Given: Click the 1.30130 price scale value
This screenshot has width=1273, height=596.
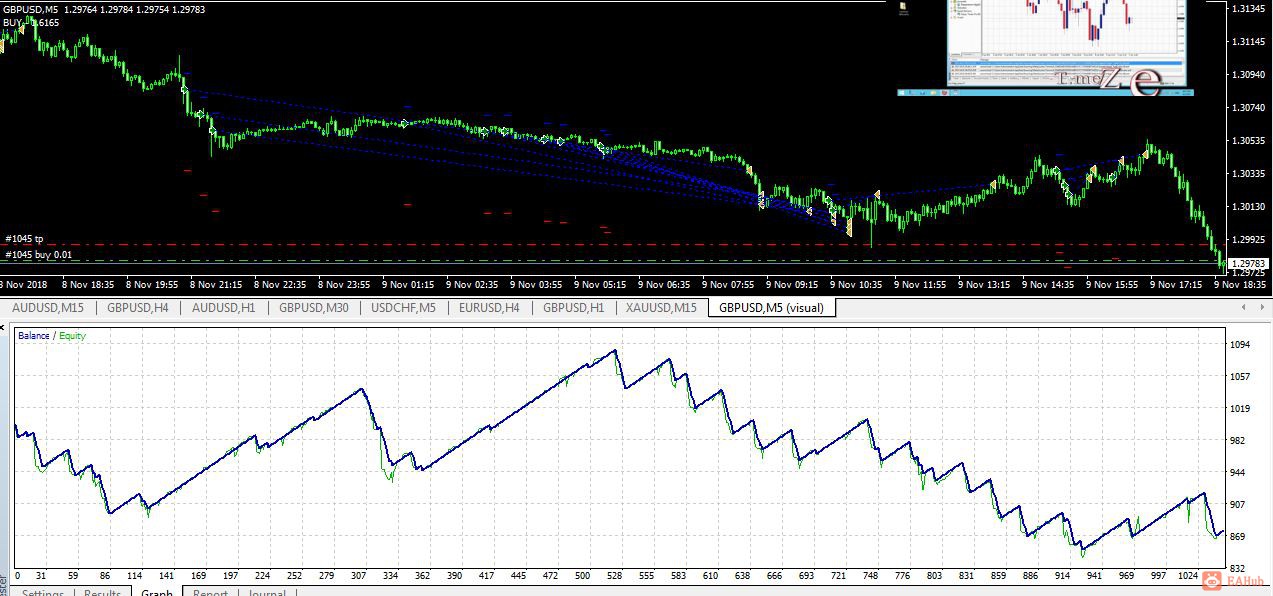Looking at the screenshot, I should tap(1250, 207).
